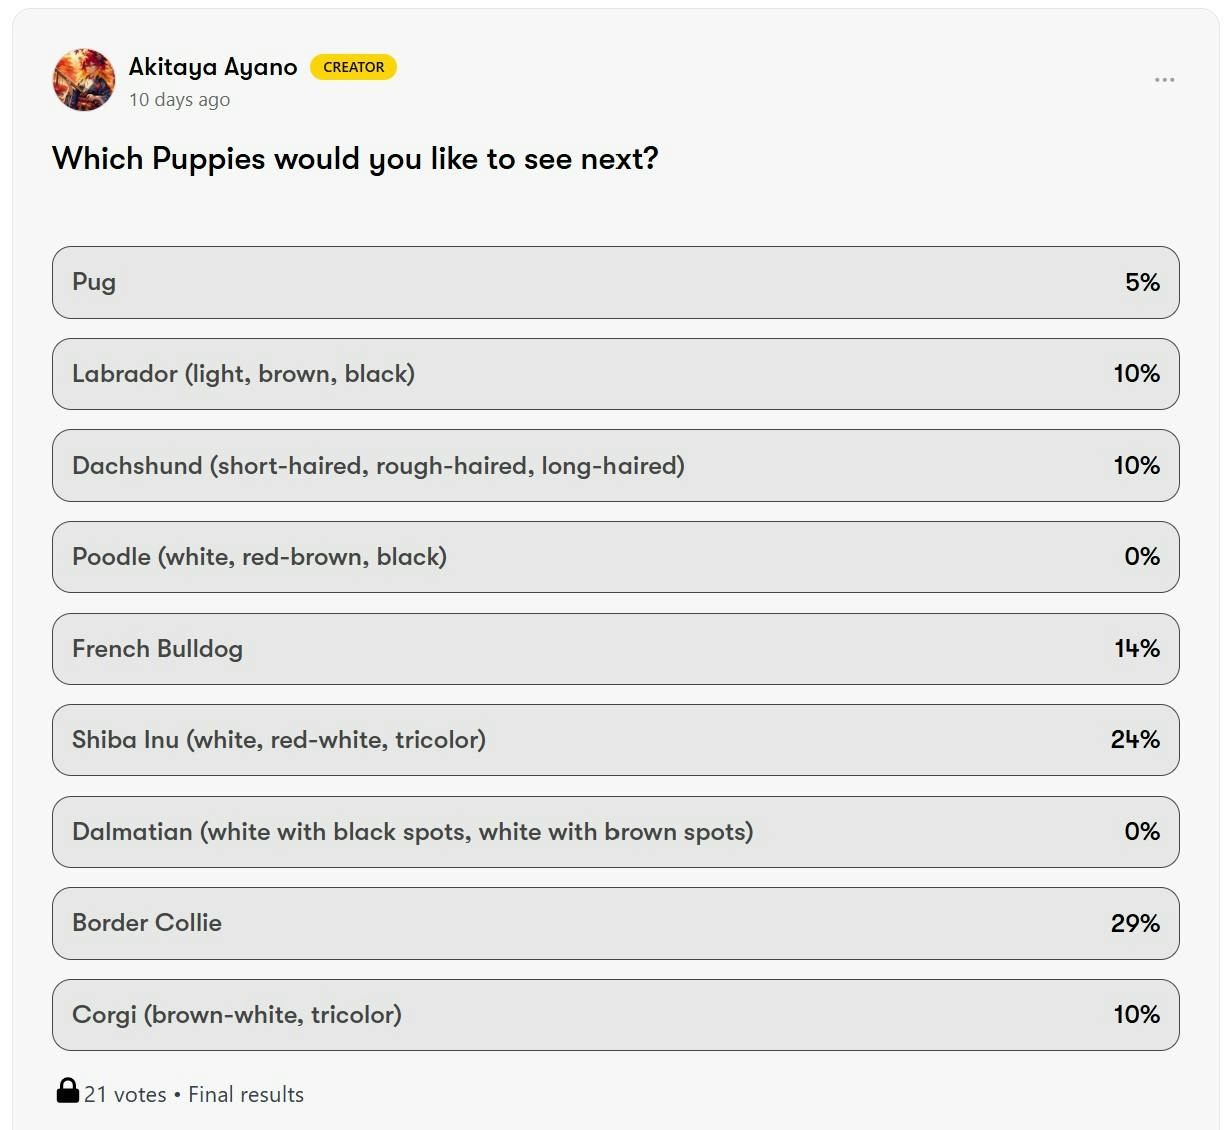Open the three-dot post options menu
The image size is (1230, 1130).
coord(1164,80)
